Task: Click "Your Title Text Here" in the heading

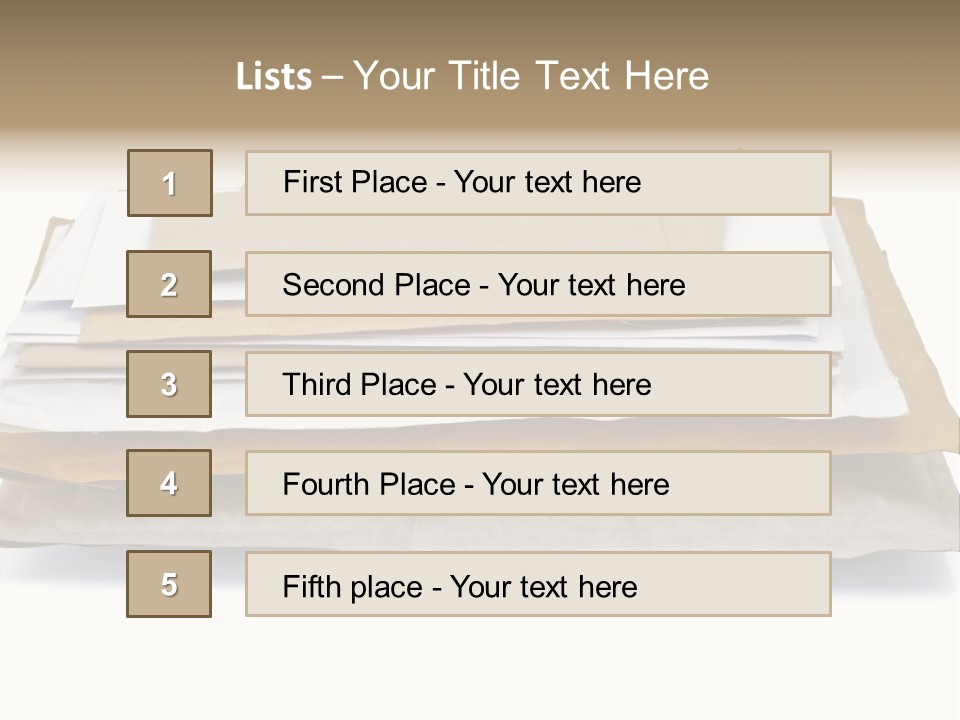Action: pyautogui.click(x=531, y=77)
